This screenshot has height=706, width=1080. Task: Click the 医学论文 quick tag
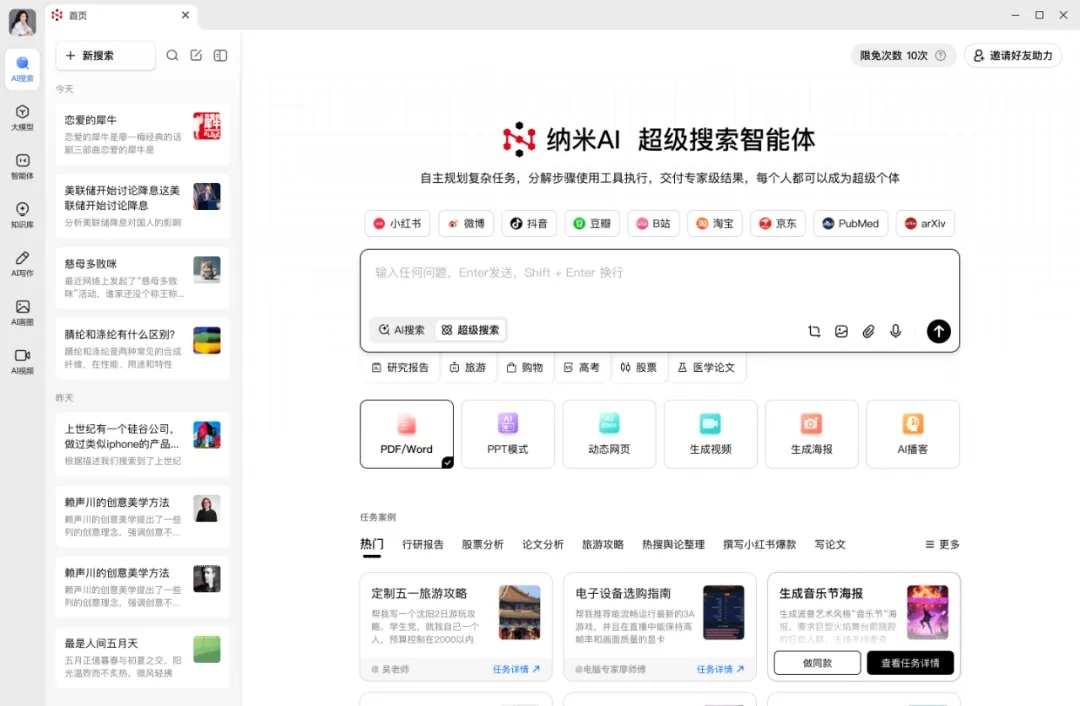(x=707, y=367)
